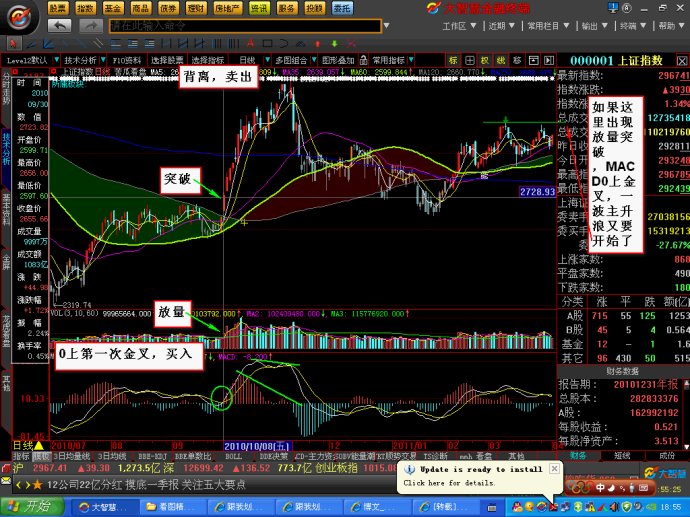Toggle the 标 marker button
The width and height of the screenshot is (690, 517).
453,60
